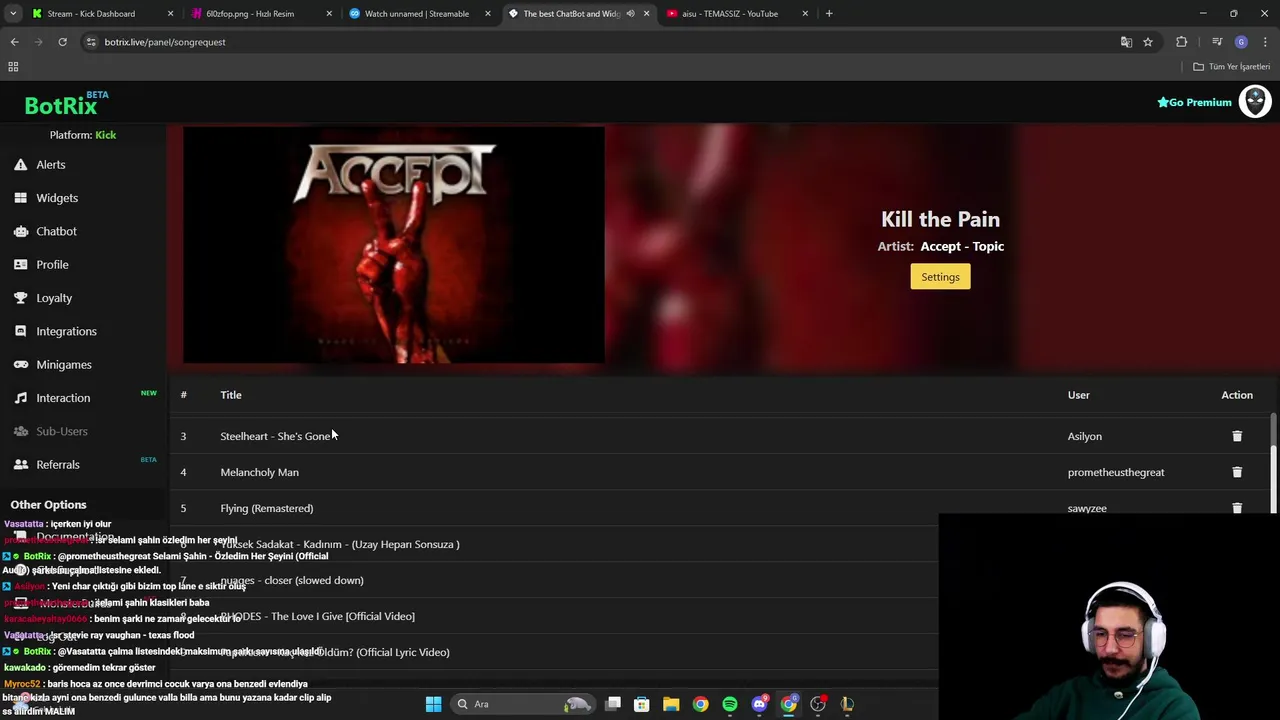Click the user name Asilyon
1280x720 pixels.
point(1084,436)
